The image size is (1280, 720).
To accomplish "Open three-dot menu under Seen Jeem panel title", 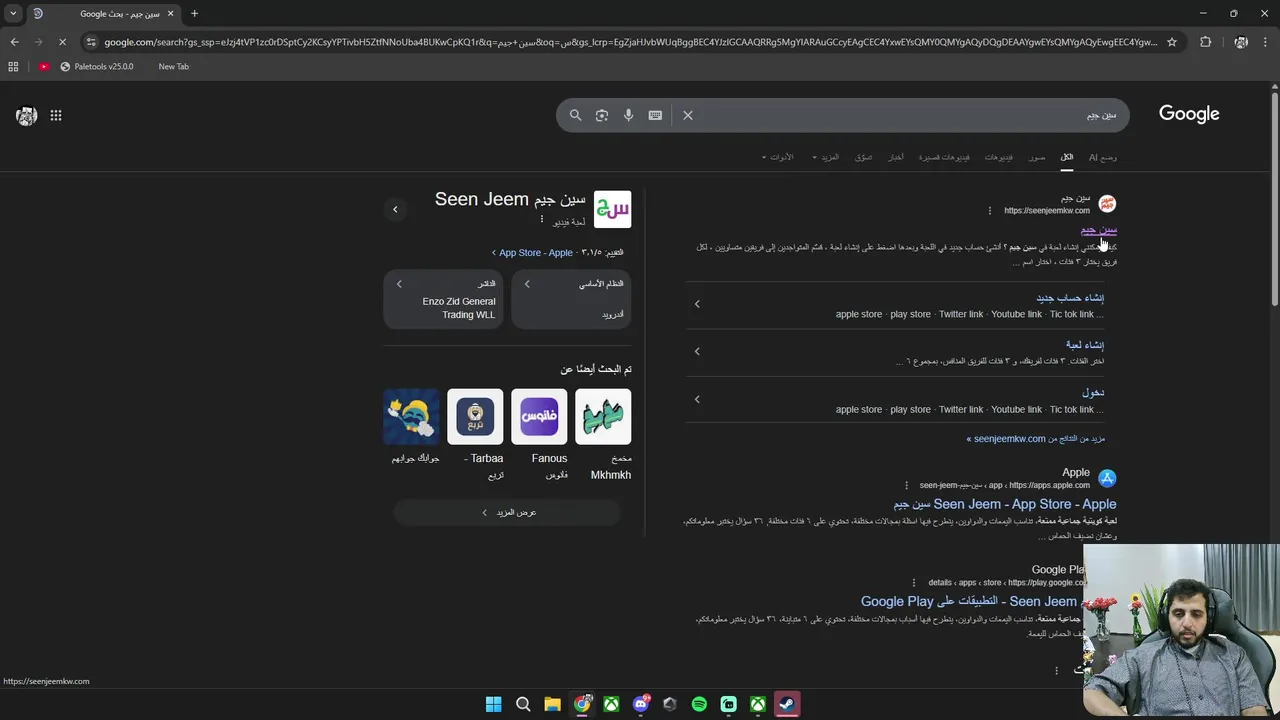I will tap(542, 220).
